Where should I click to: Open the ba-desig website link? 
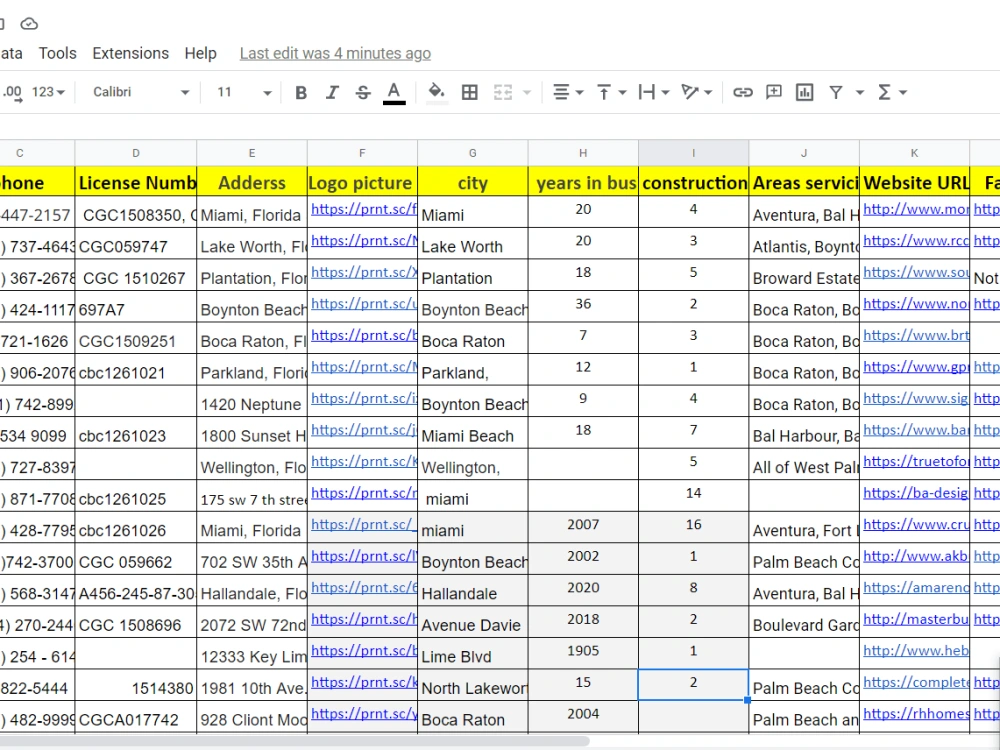coord(916,493)
